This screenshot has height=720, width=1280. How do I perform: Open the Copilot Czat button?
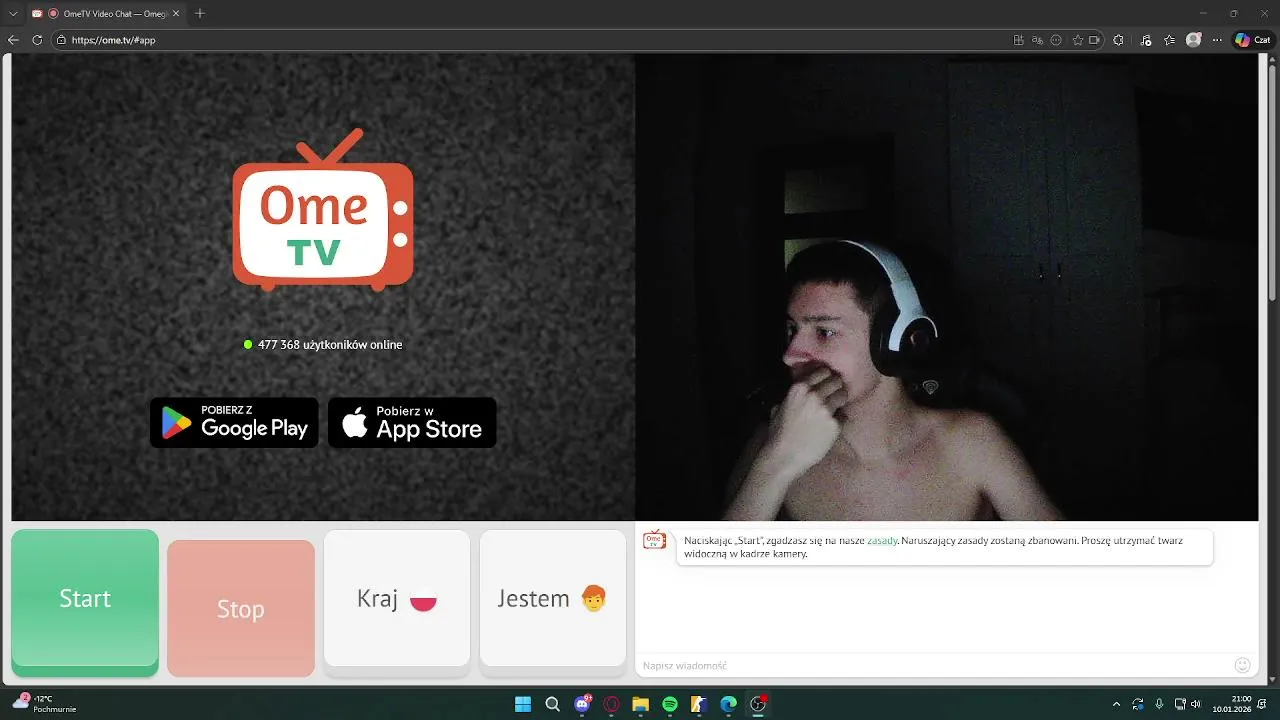tap(1253, 40)
